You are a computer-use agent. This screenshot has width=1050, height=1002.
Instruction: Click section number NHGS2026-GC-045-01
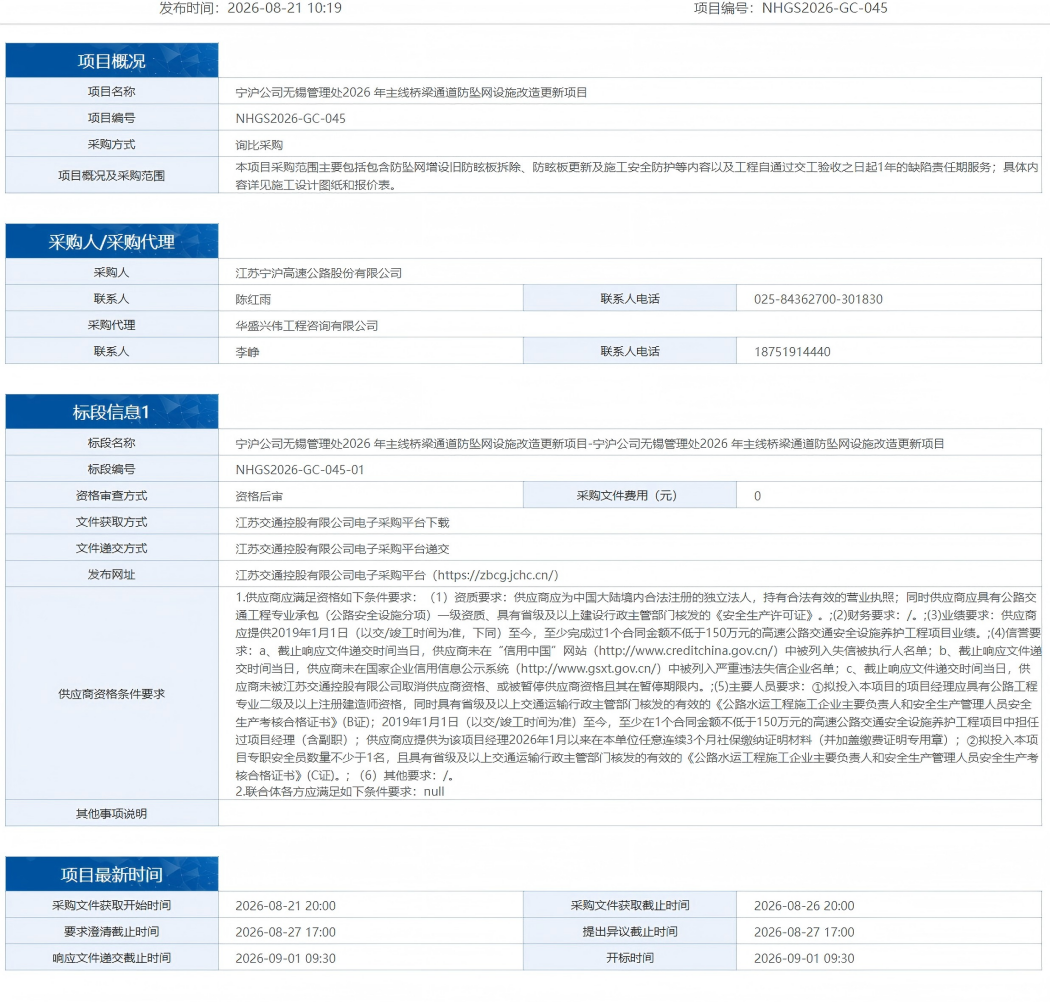point(300,470)
